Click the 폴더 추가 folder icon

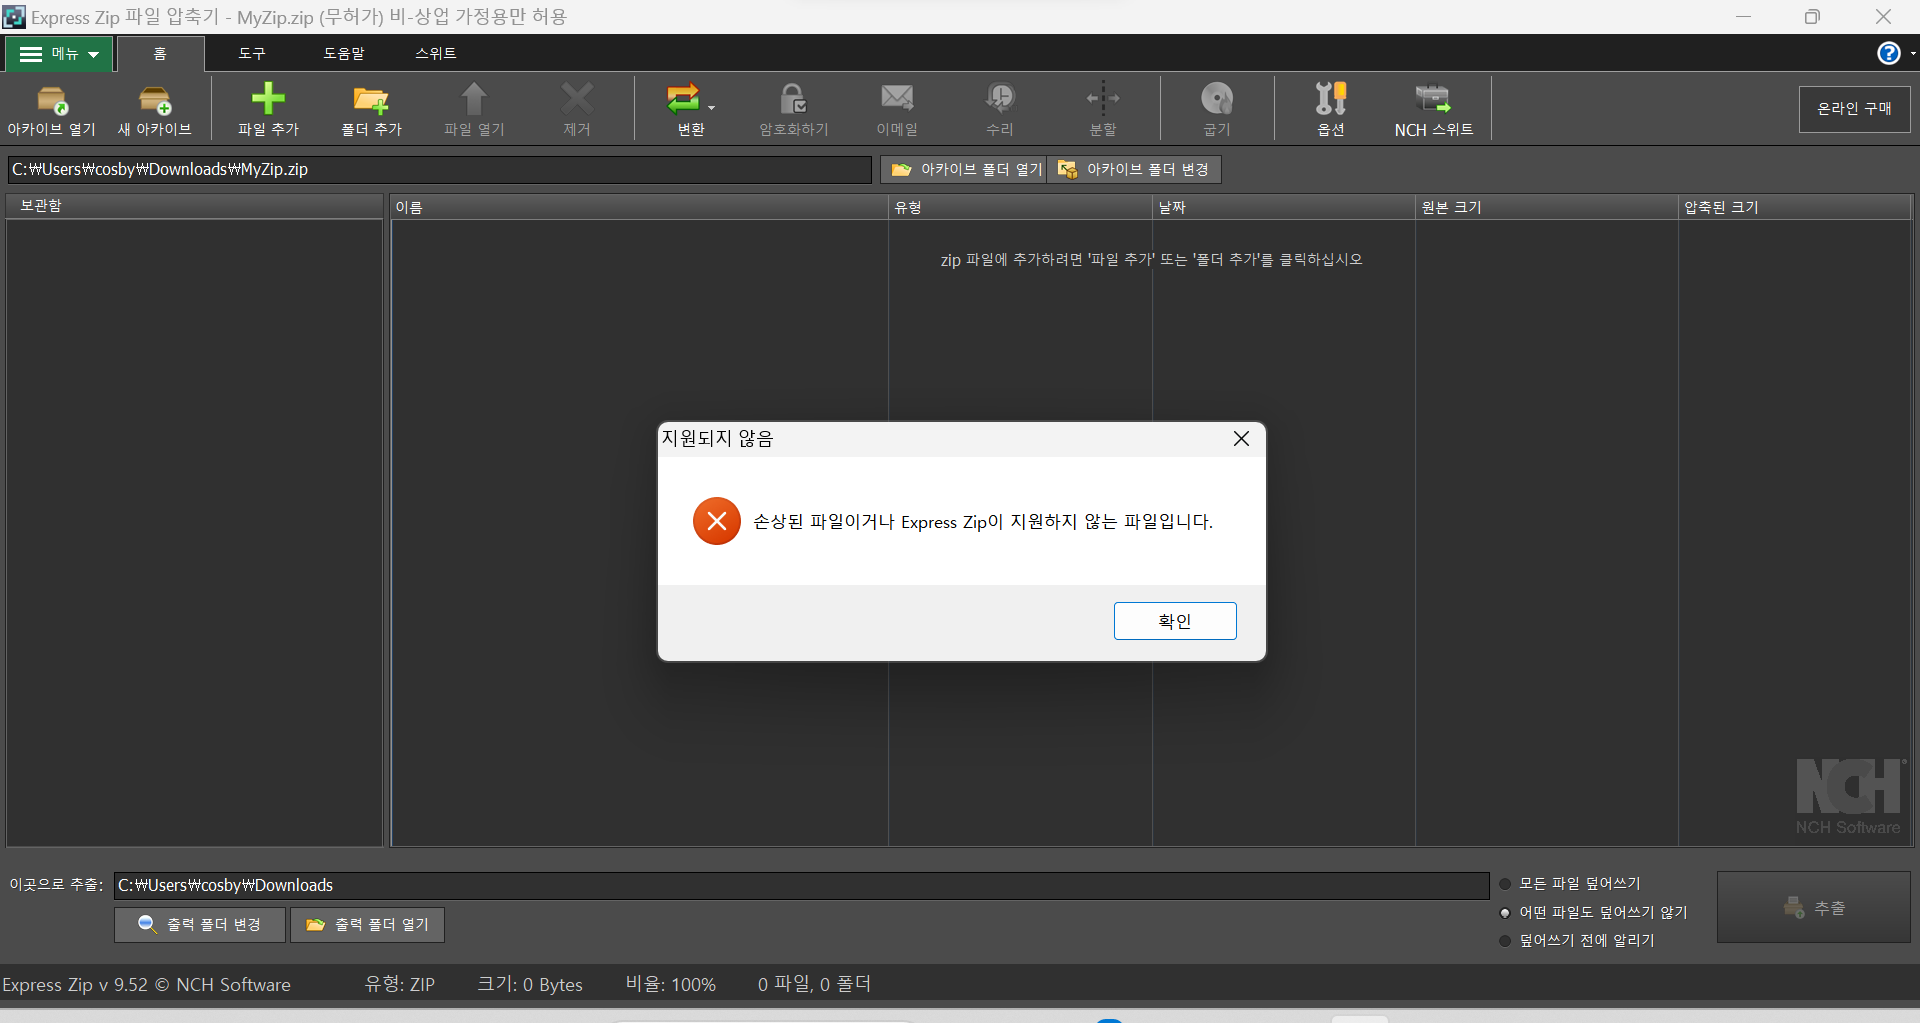click(371, 100)
